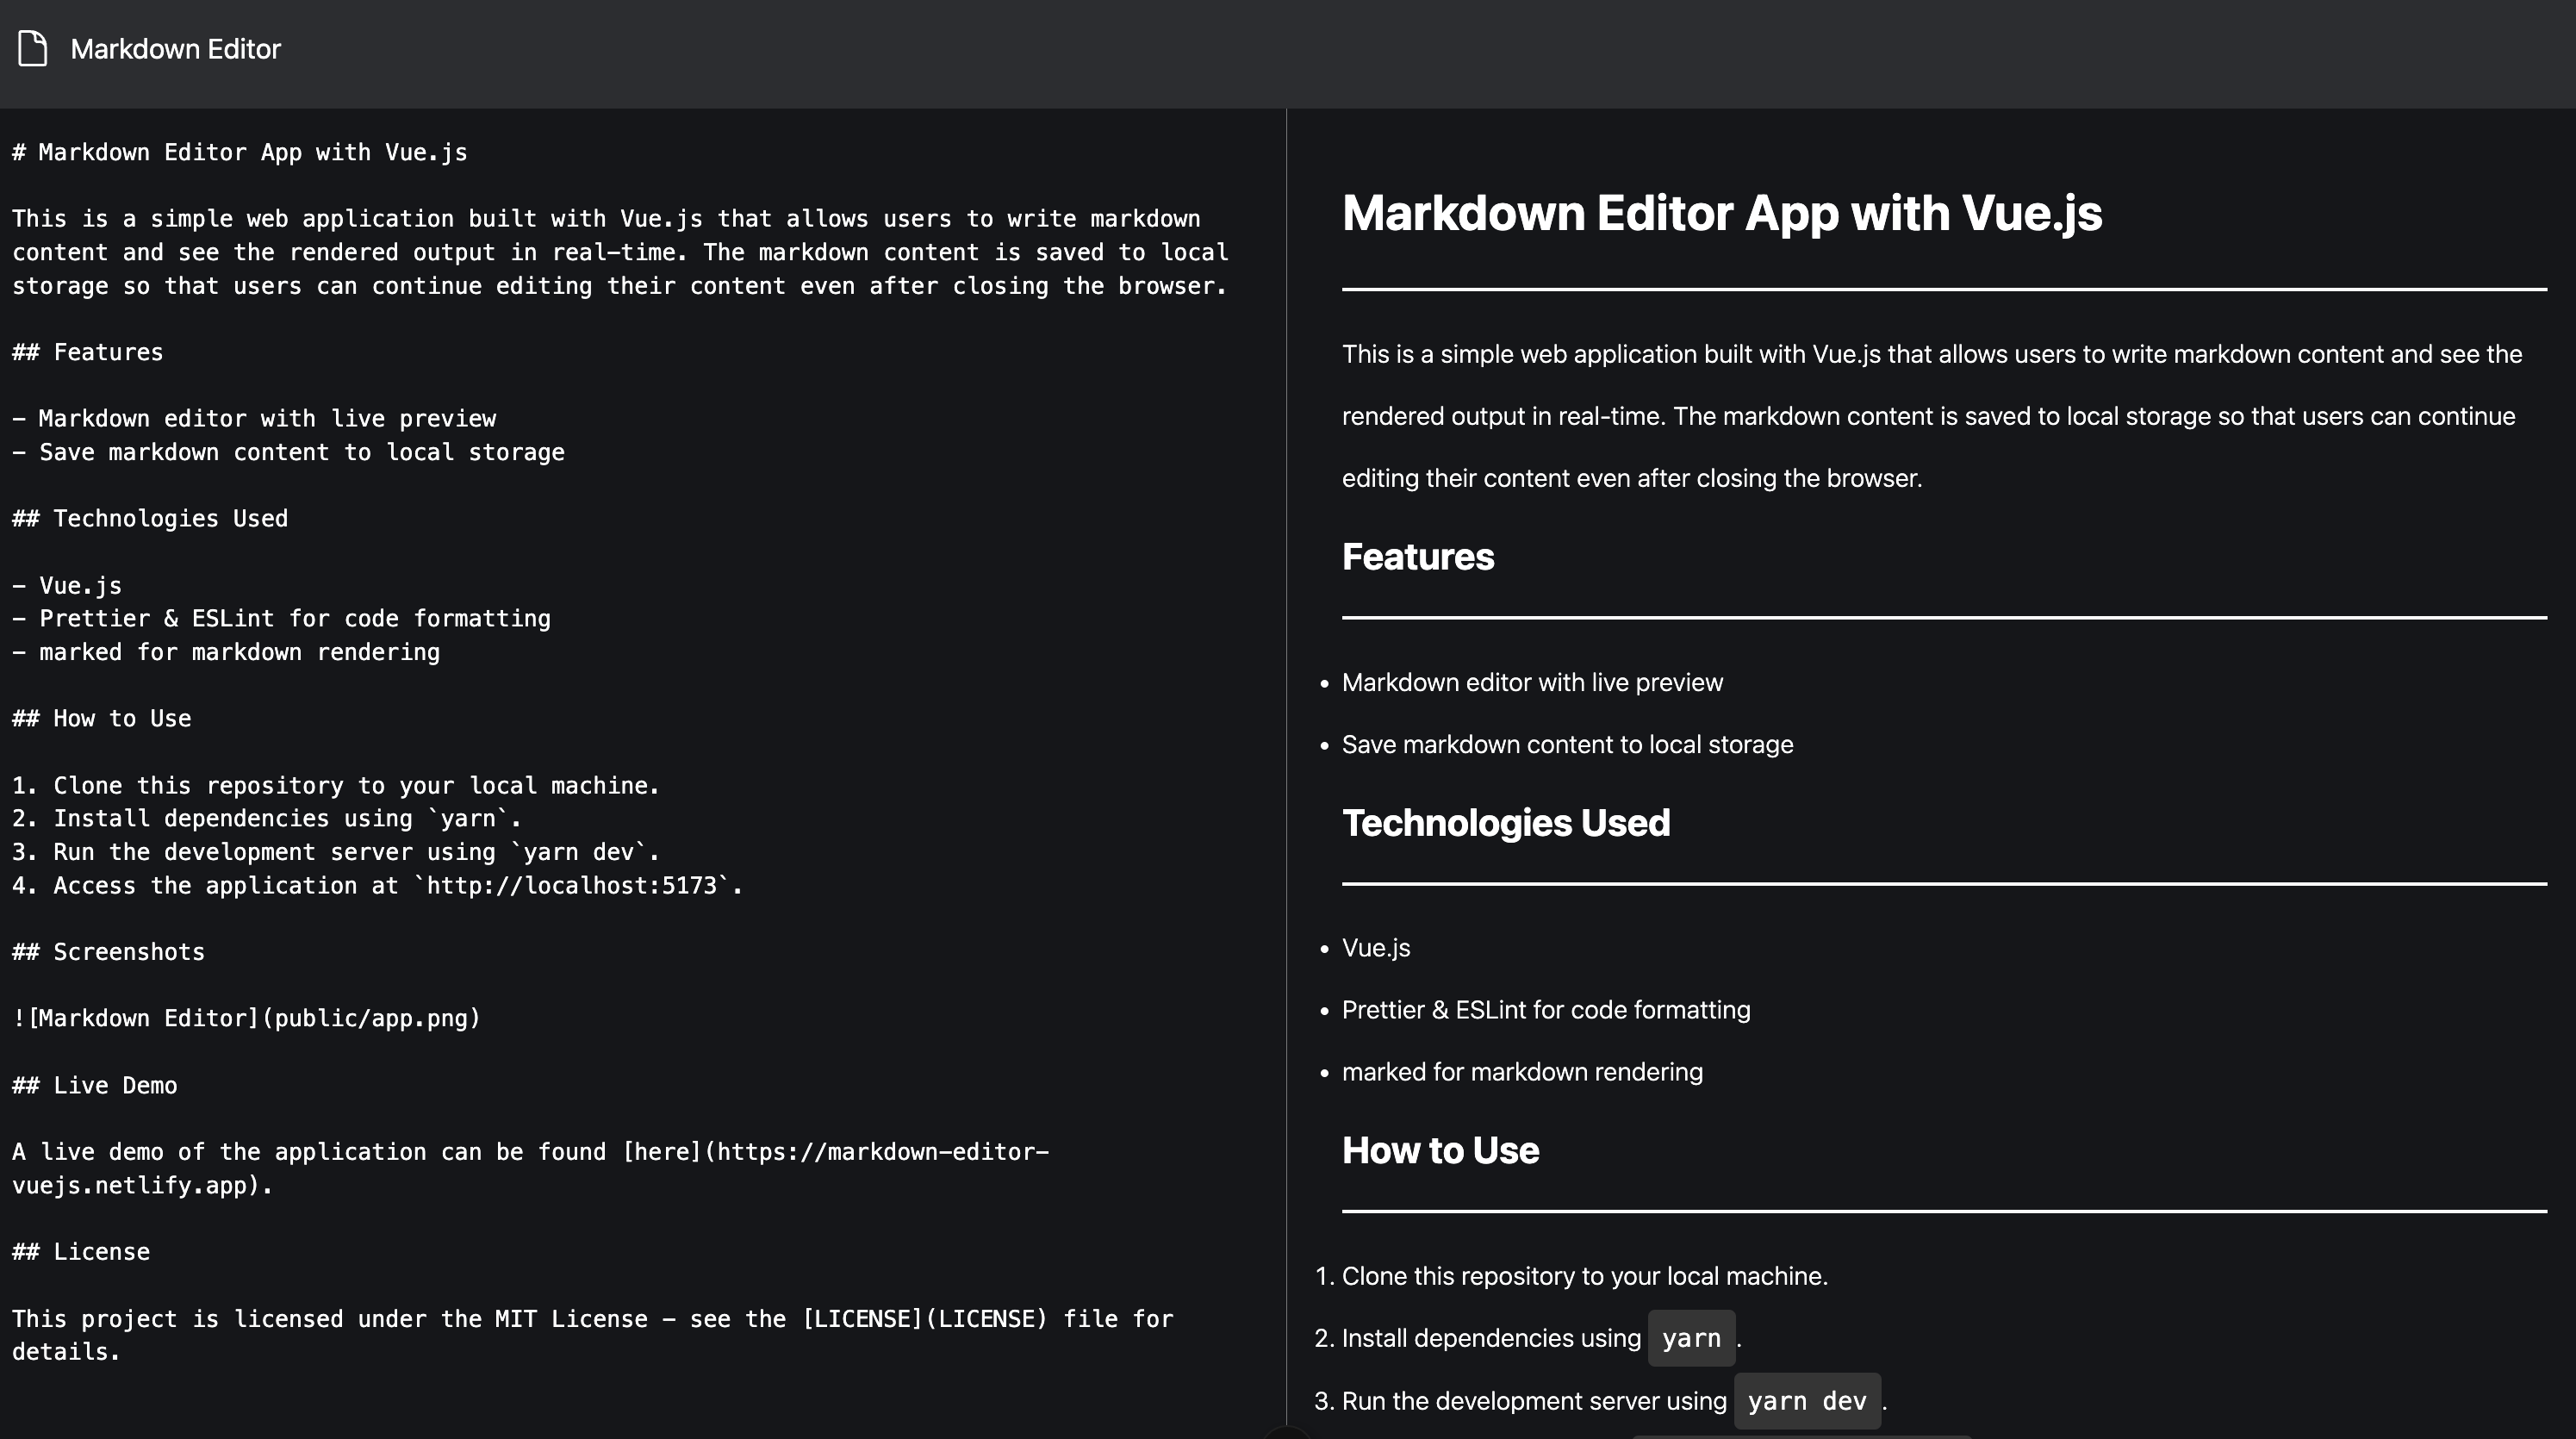Image resolution: width=2576 pixels, height=1439 pixels.
Task: Click the "## Features" line in the editor
Action: tap(88, 352)
